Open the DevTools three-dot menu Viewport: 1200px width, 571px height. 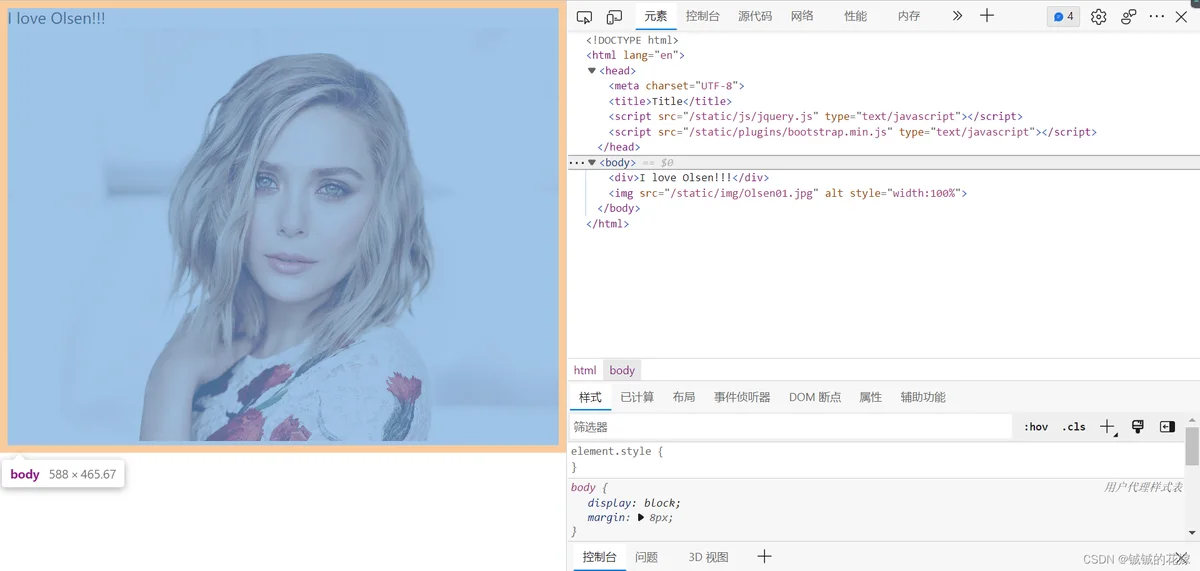point(1157,17)
